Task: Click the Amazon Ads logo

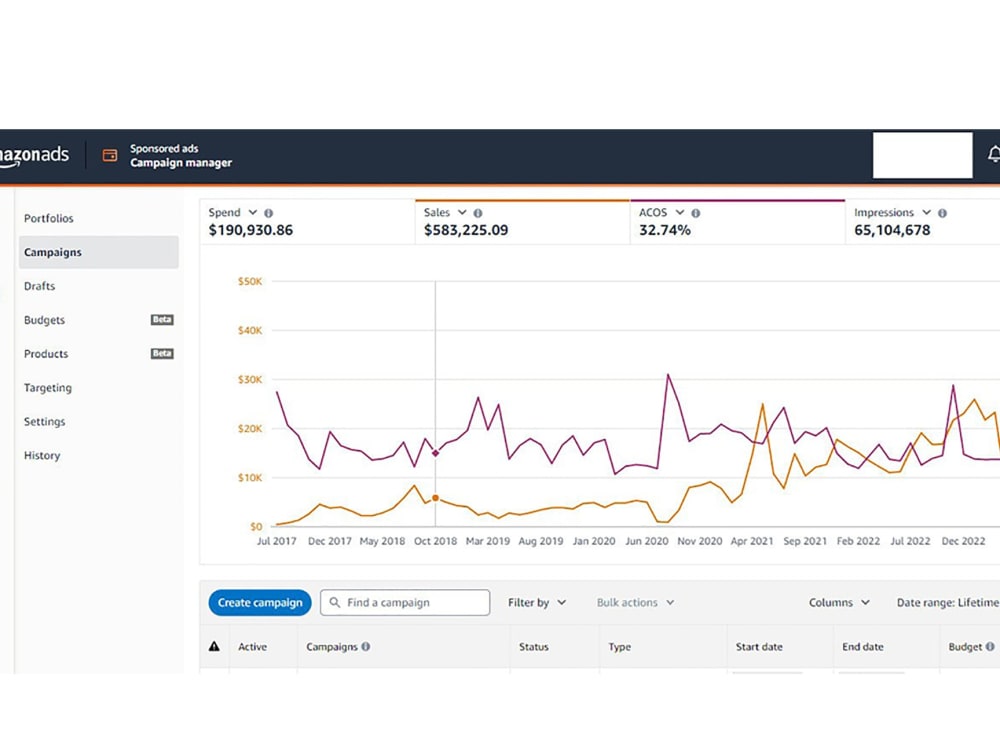Action: pyautogui.click(x=34, y=155)
